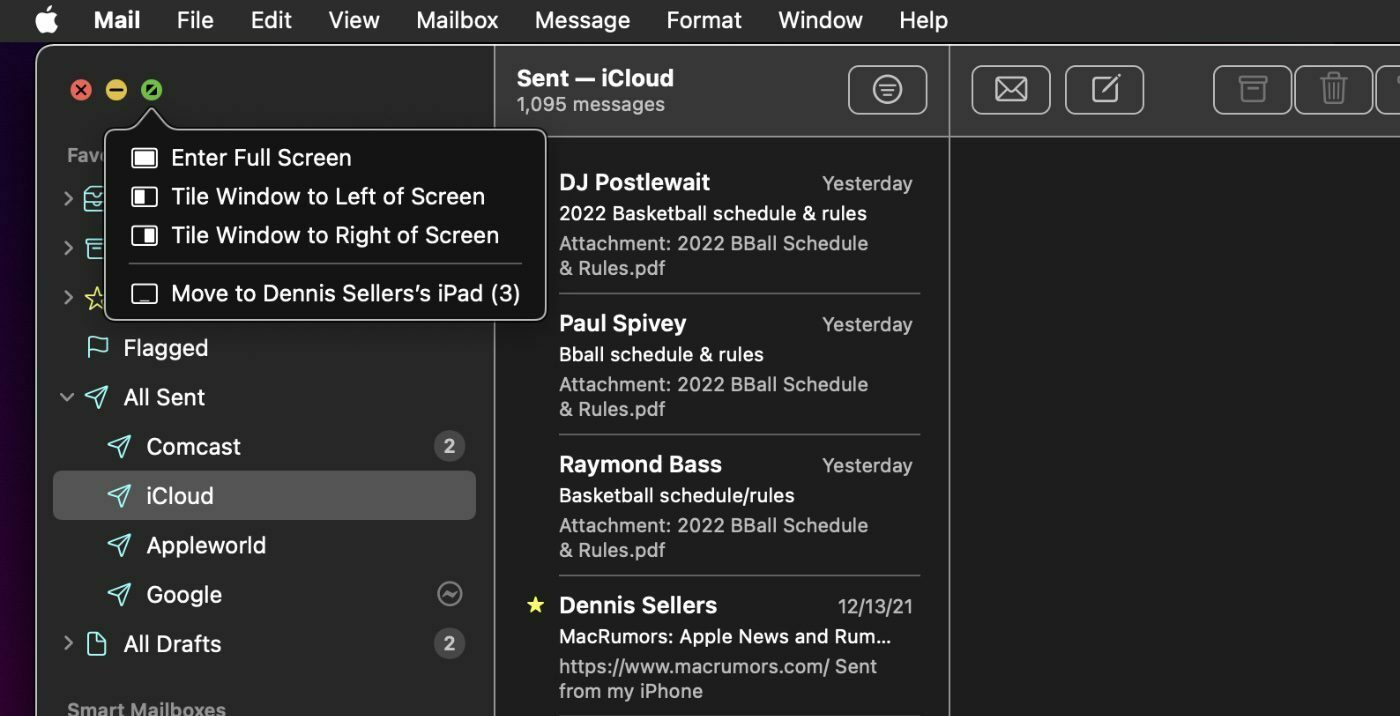Click the All Sent paper-plane icon
The width and height of the screenshot is (1400, 716).
pyautogui.click(x=97, y=397)
